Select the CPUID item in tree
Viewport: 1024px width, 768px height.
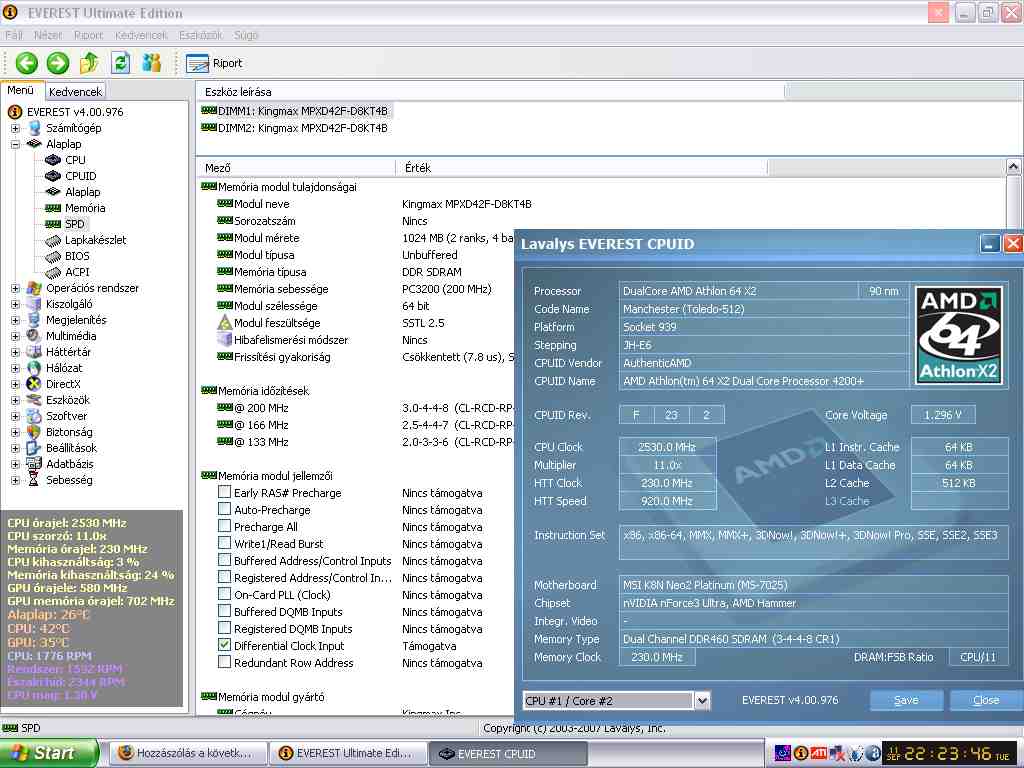(x=80, y=176)
